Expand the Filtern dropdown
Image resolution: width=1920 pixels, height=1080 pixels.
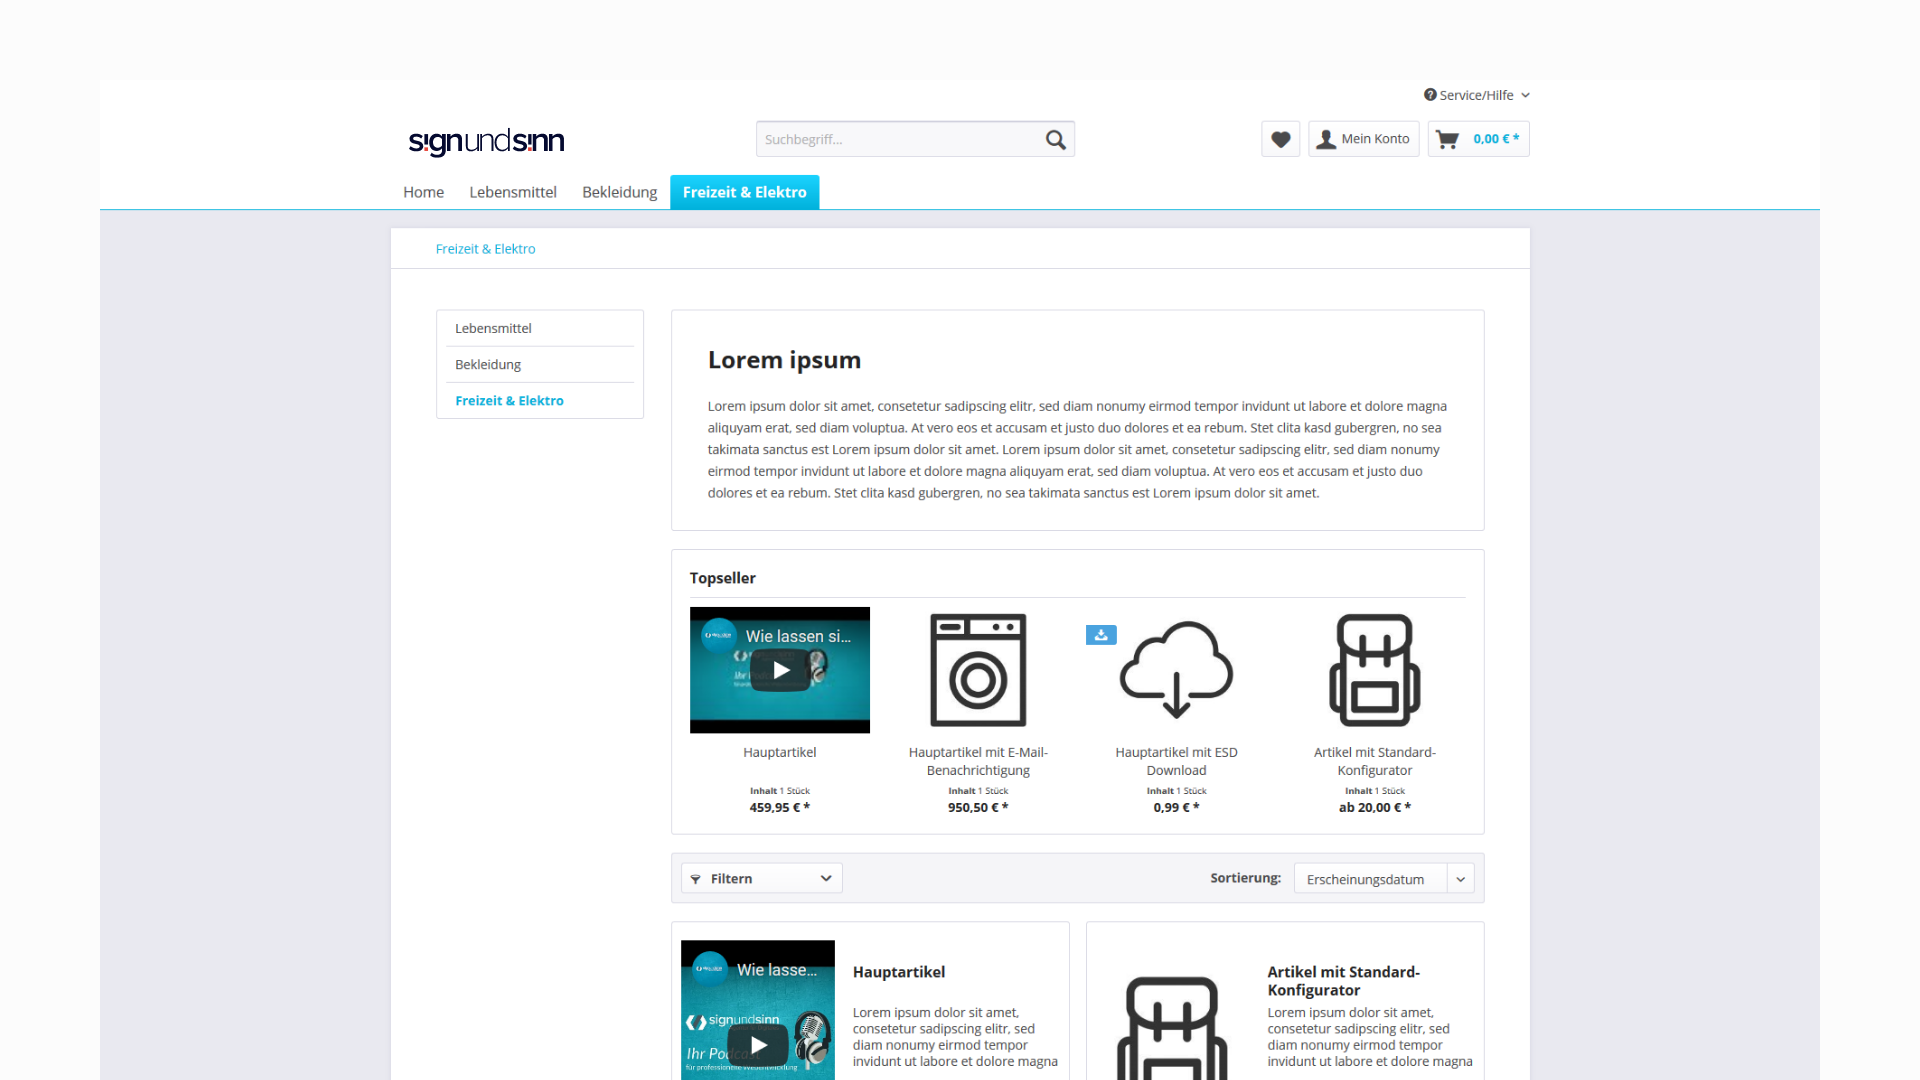(762, 878)
